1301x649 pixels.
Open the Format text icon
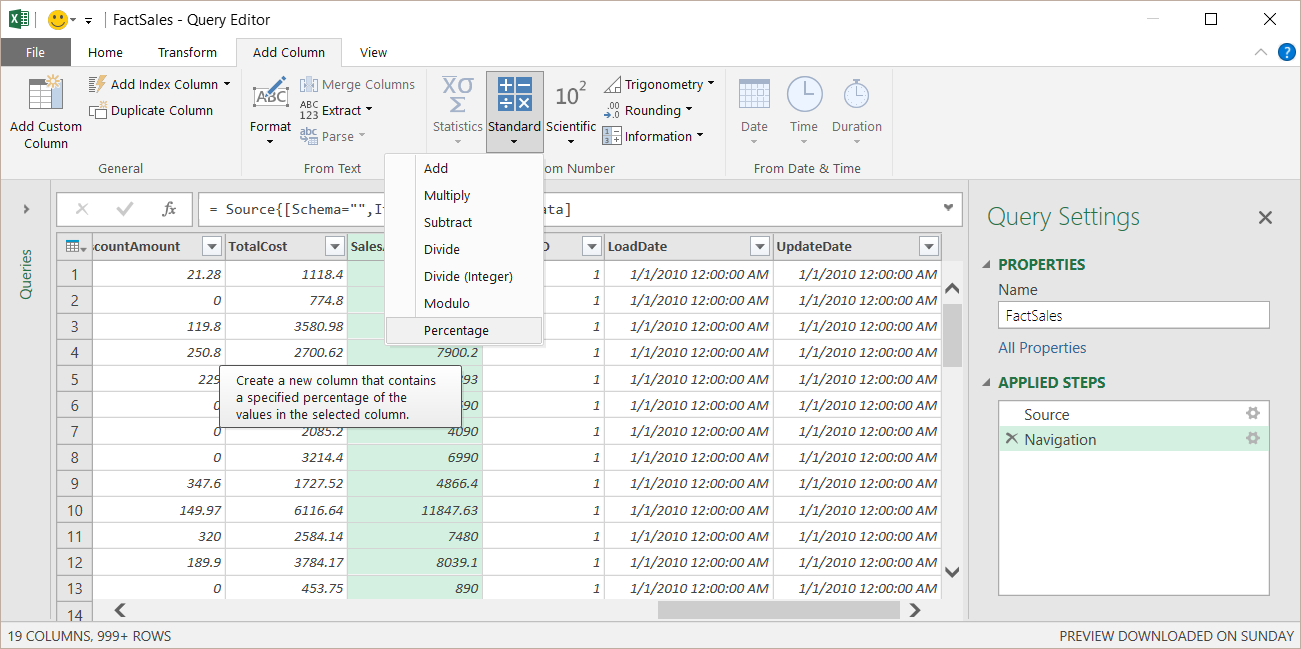[x=270, y=97]
